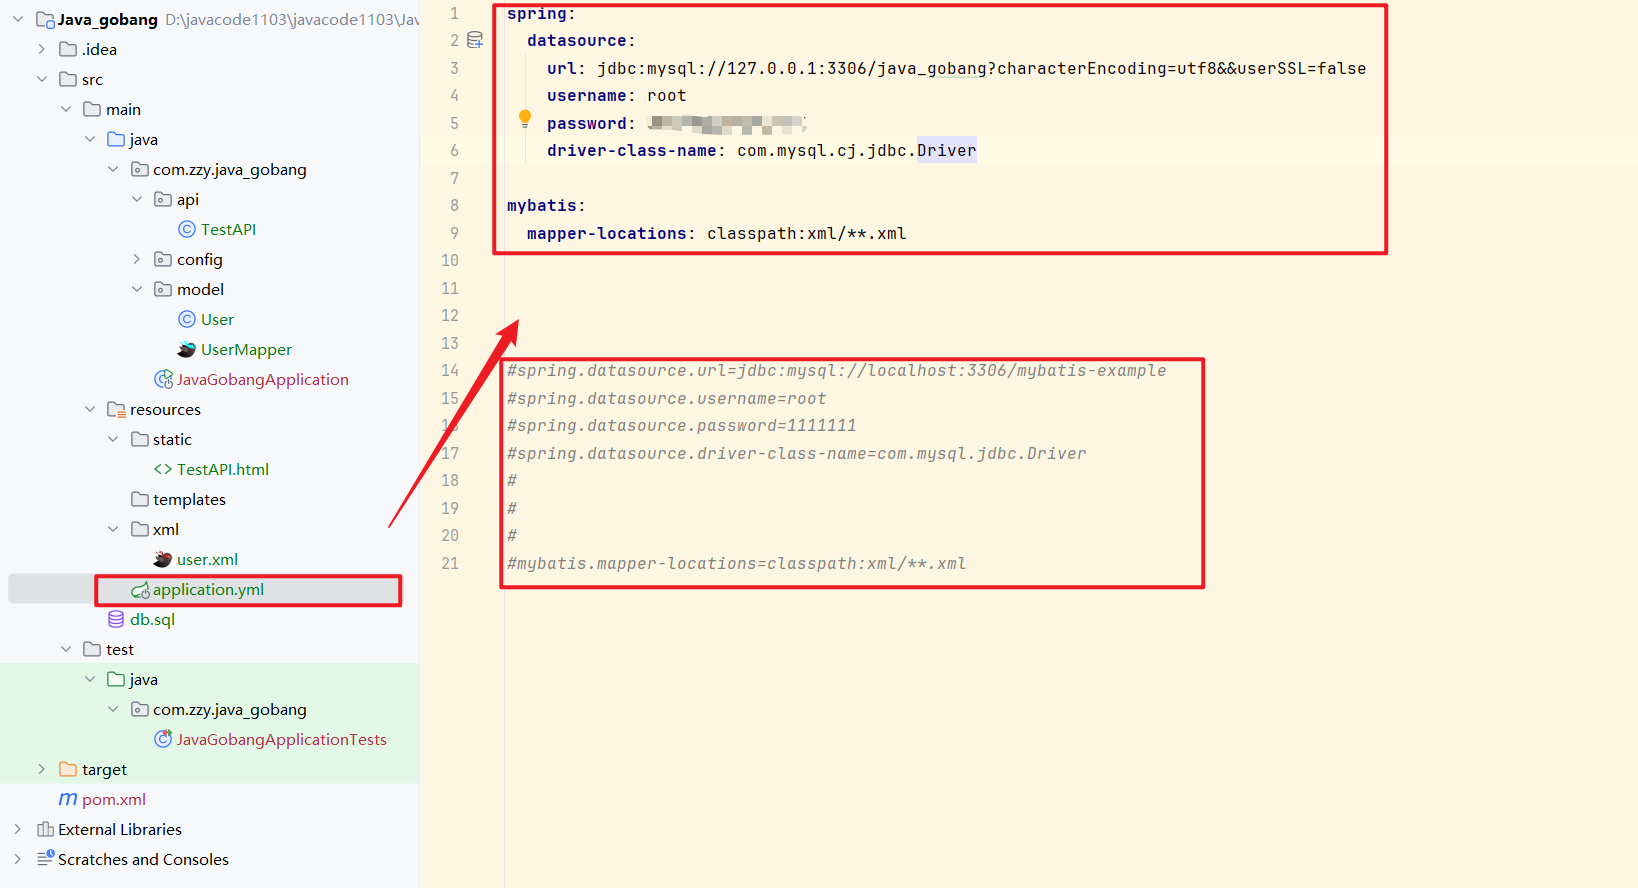Click commented spring.datasource.url line

pyautogui.click(x=836, y=370)
